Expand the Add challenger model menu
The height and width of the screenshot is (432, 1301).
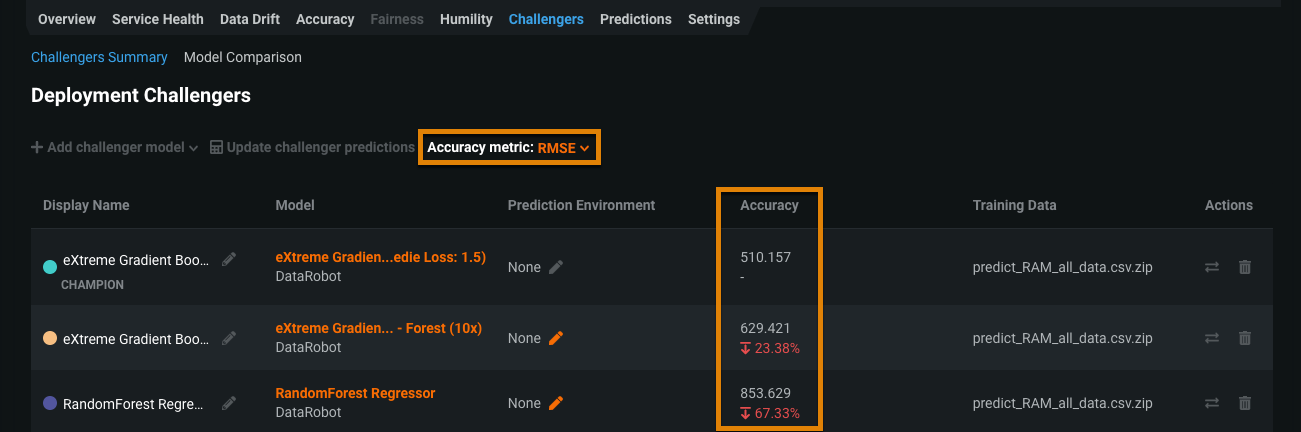tap(115, 147)
